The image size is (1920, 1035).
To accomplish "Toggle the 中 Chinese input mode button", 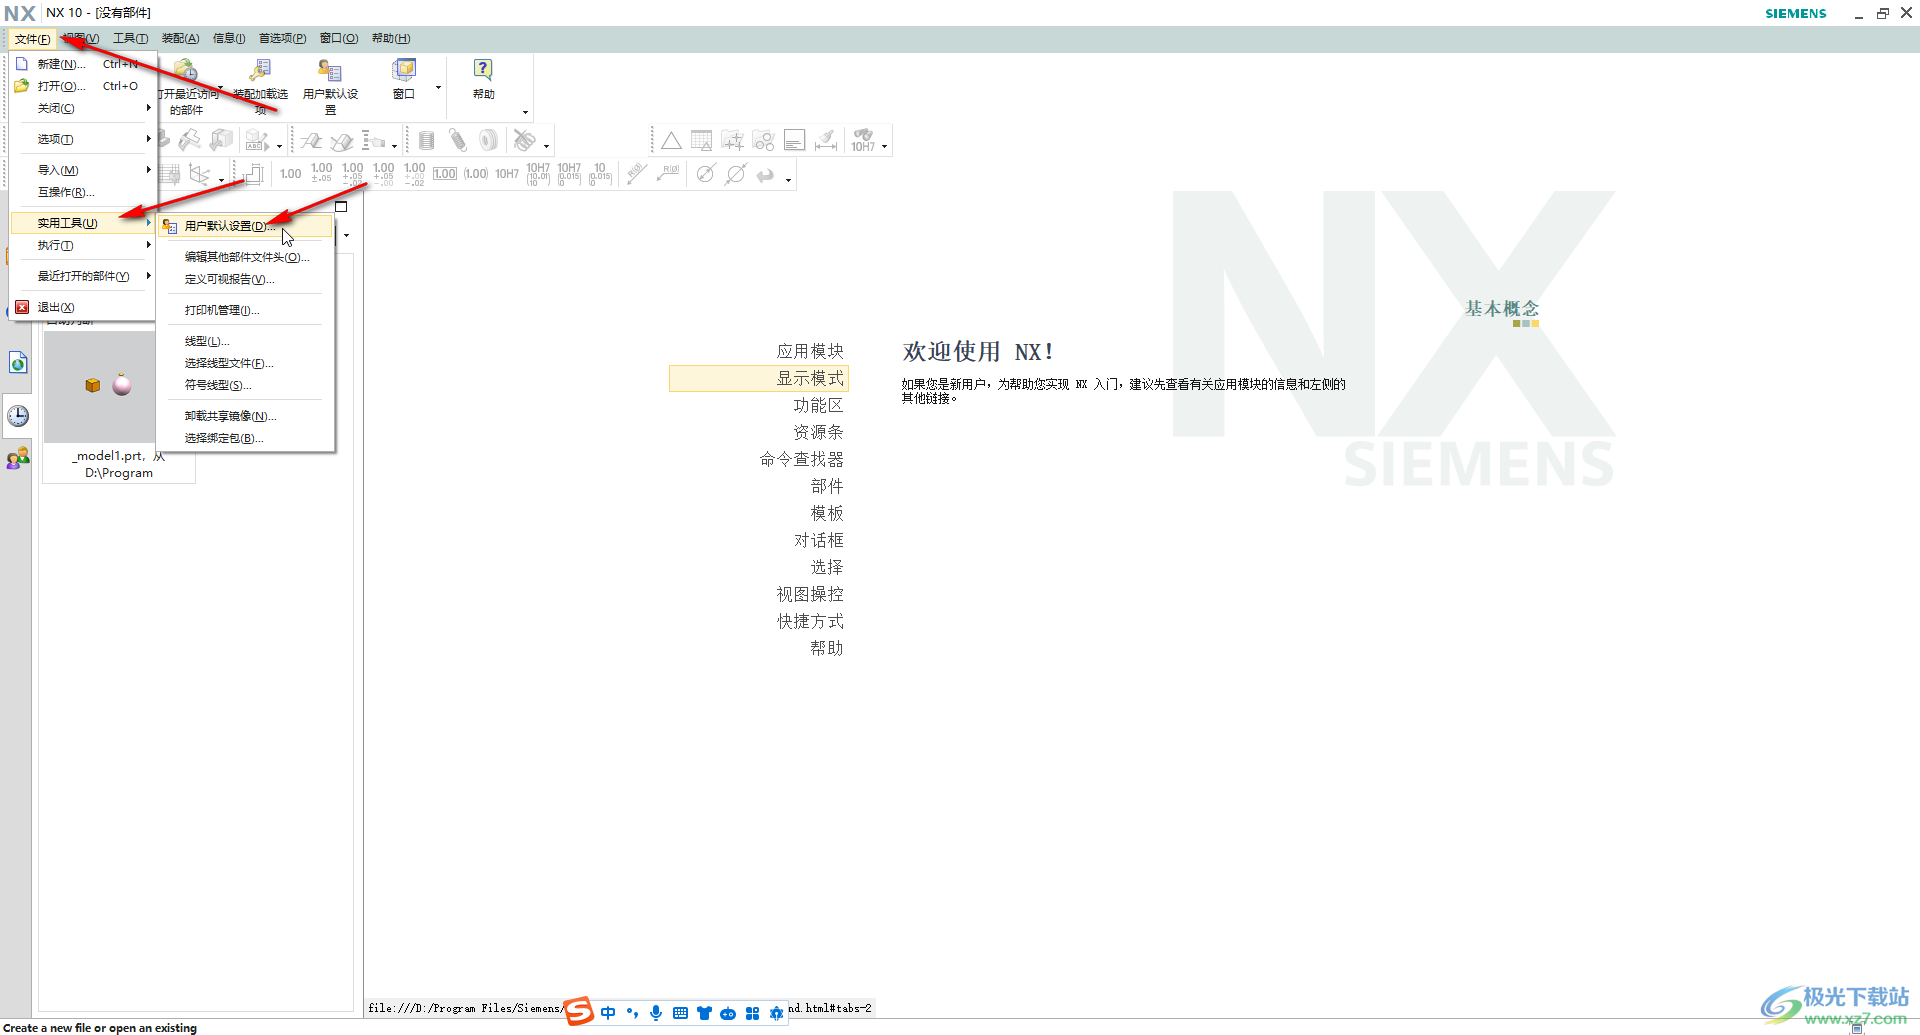I will 608,1013.
